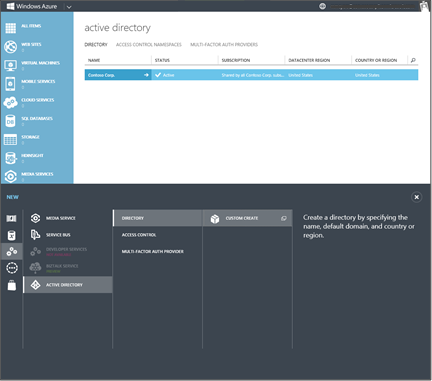432x381 pixels.
Task: Open the Web Sites globe icon
Action: [x=10, y=47]
